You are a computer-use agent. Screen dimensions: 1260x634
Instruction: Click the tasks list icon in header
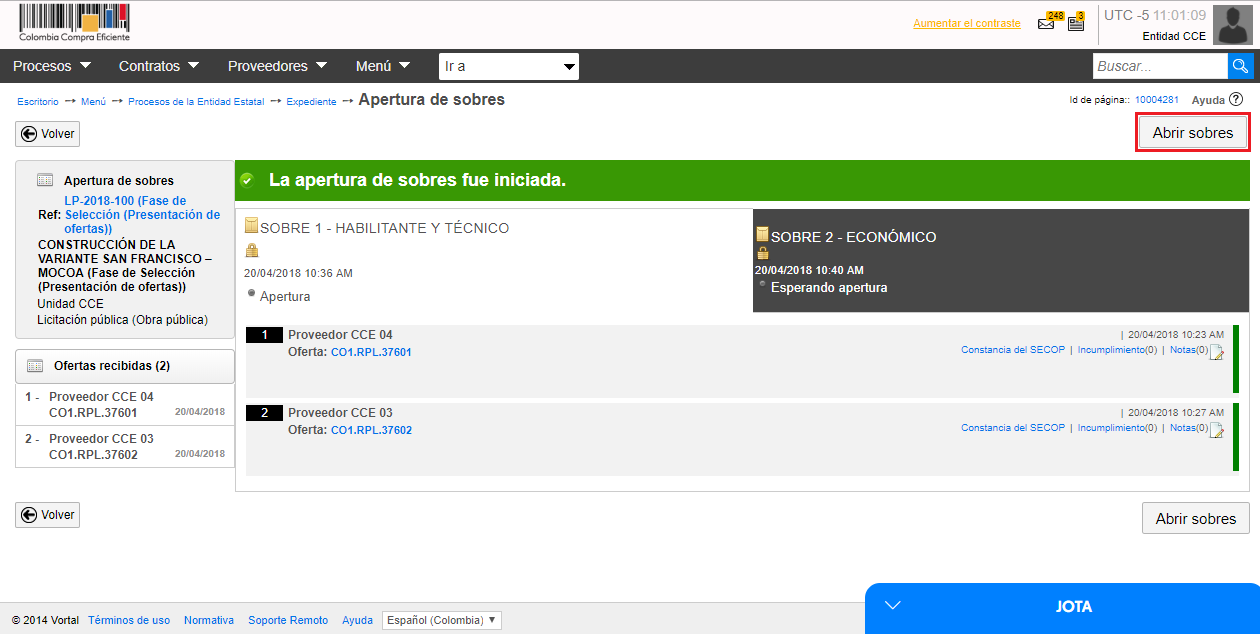point(1076,23)
